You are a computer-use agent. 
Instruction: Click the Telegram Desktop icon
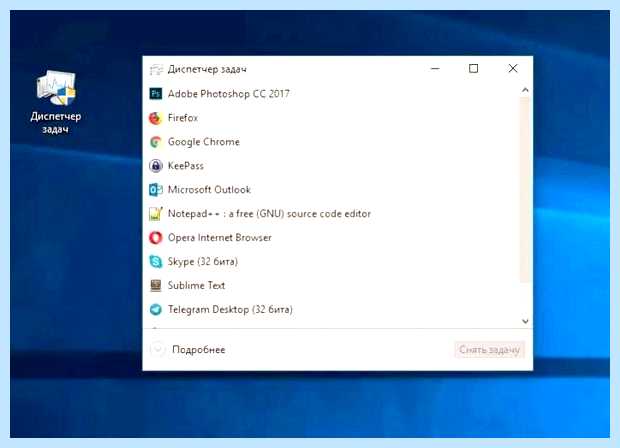155,309
